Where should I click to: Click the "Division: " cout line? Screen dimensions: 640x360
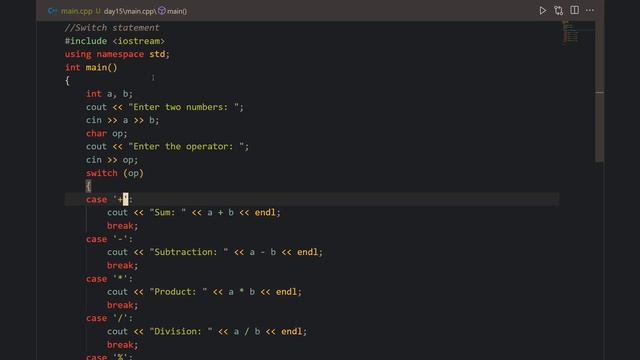pos(207,331)
